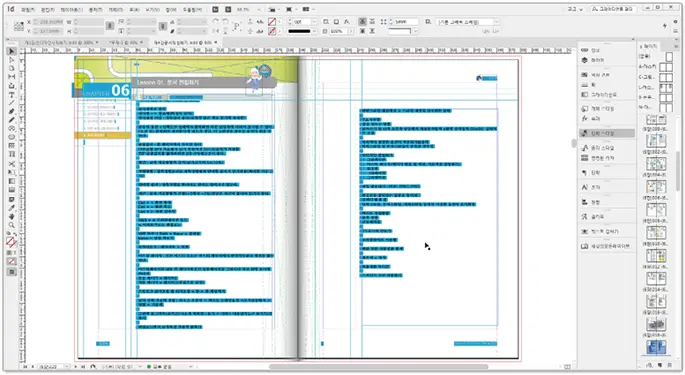
Task: Toggle fill and stroke in toolbox
Action: pyautogui.click(x=11, y=242)
